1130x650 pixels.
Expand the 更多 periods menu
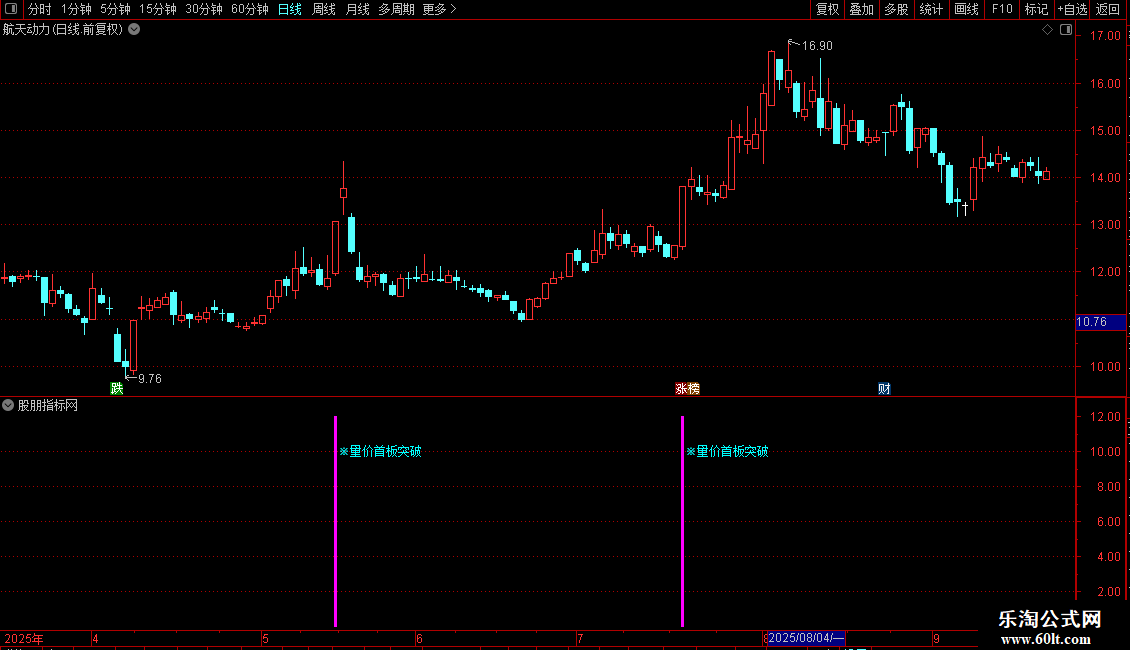pyautogui.click(x=440, y=9)
